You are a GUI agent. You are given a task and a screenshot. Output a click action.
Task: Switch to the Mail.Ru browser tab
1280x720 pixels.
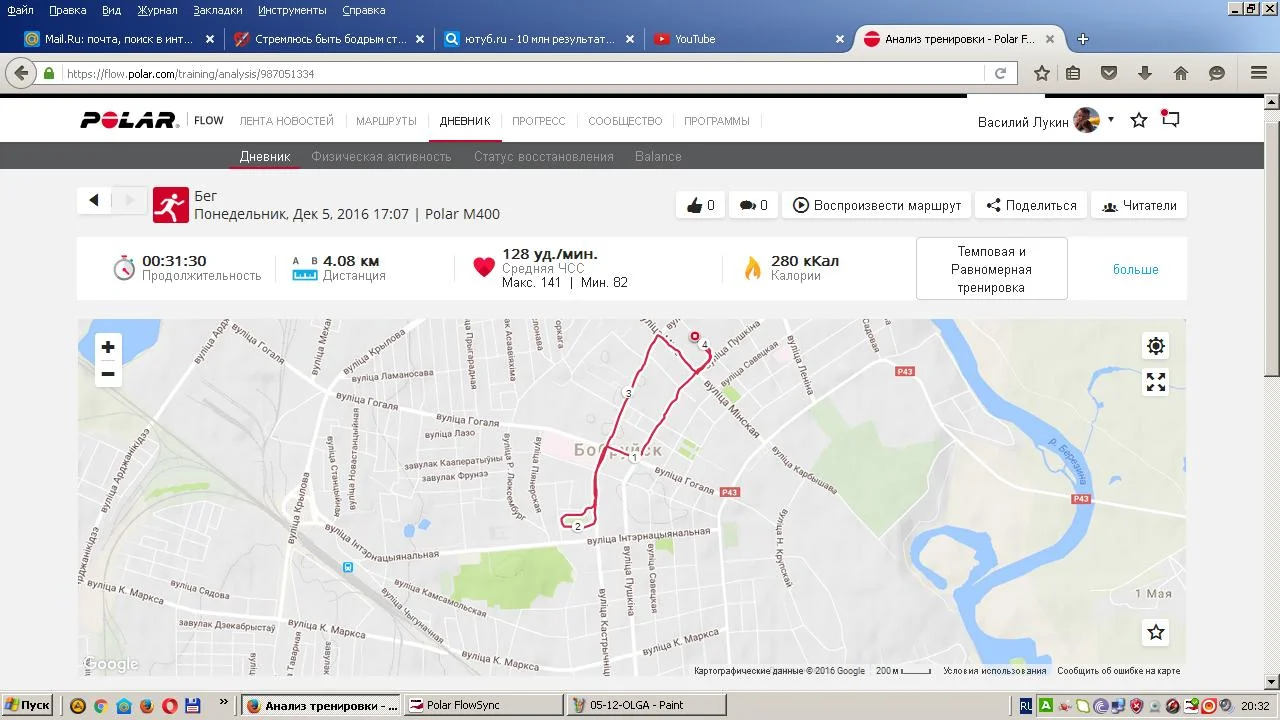pos(118,39)
